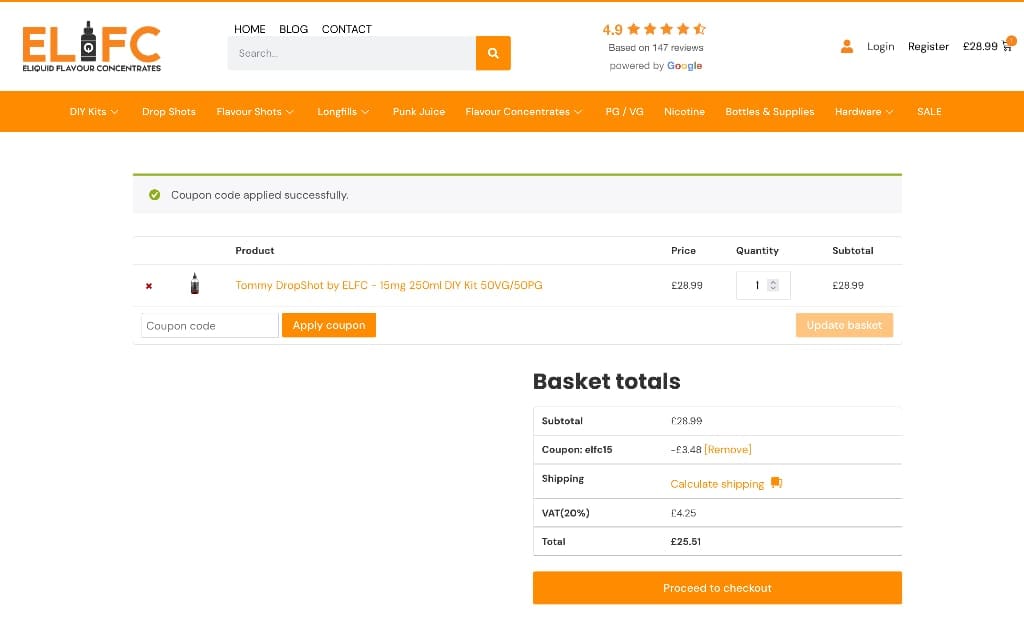The width and height of the screenshot is (1024, 637).
Task: Click 'Based on 147 reviews' text
Action: coord(656,48)
